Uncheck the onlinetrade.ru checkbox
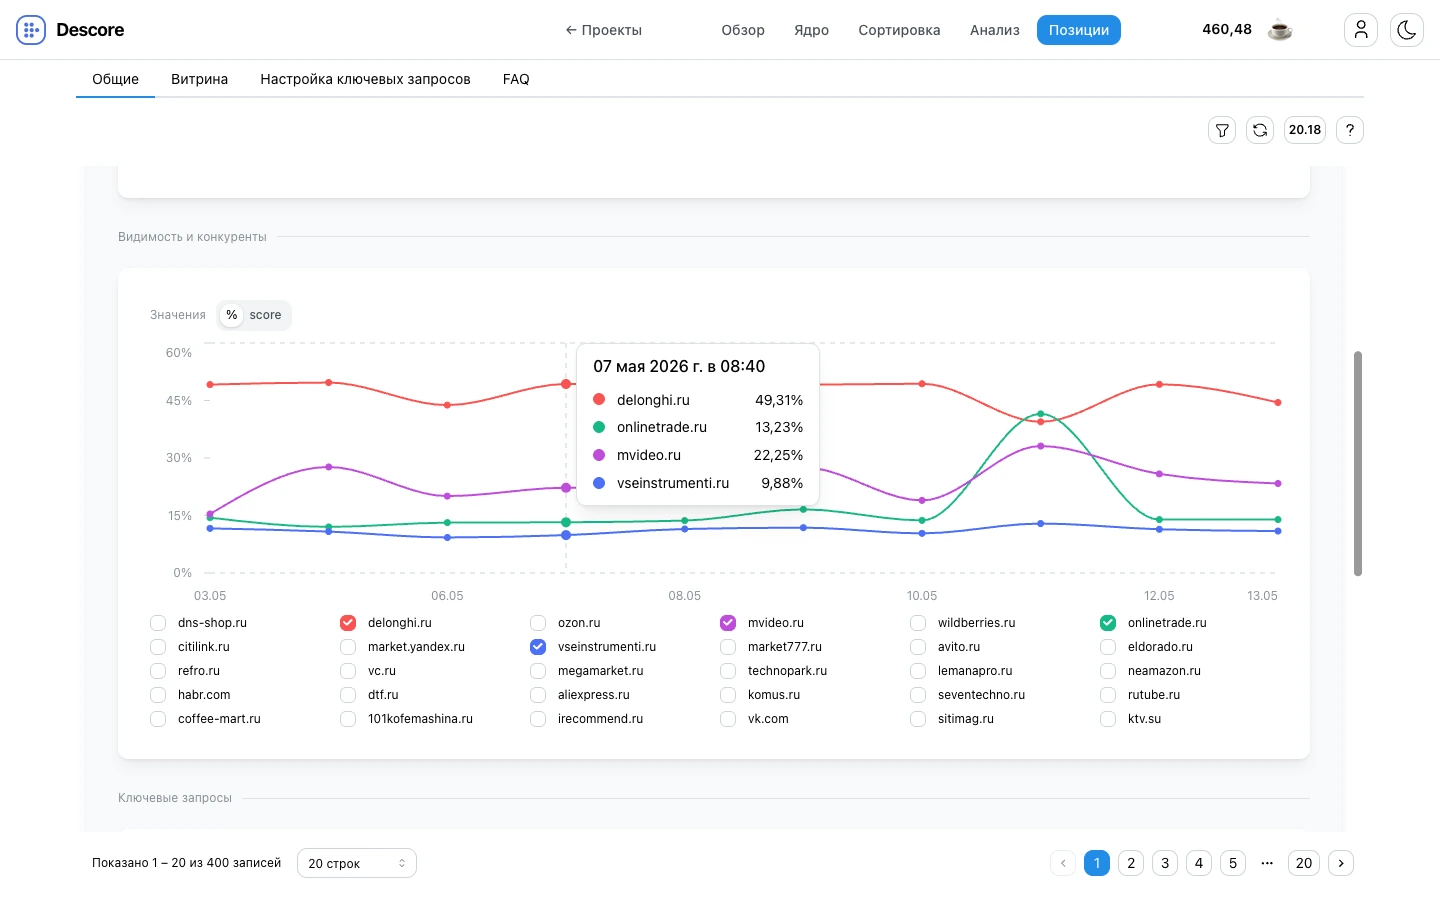1440x900 pixels. 1108,623
